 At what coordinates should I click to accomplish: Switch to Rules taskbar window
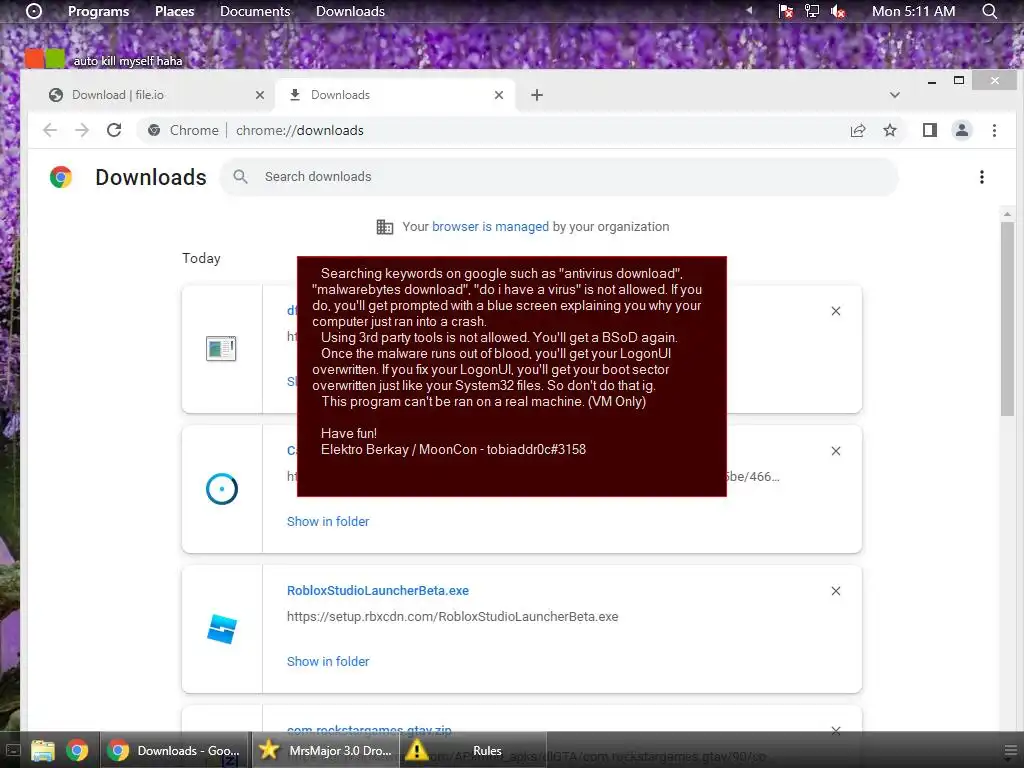pyautogui.click(x=472, y=750)
